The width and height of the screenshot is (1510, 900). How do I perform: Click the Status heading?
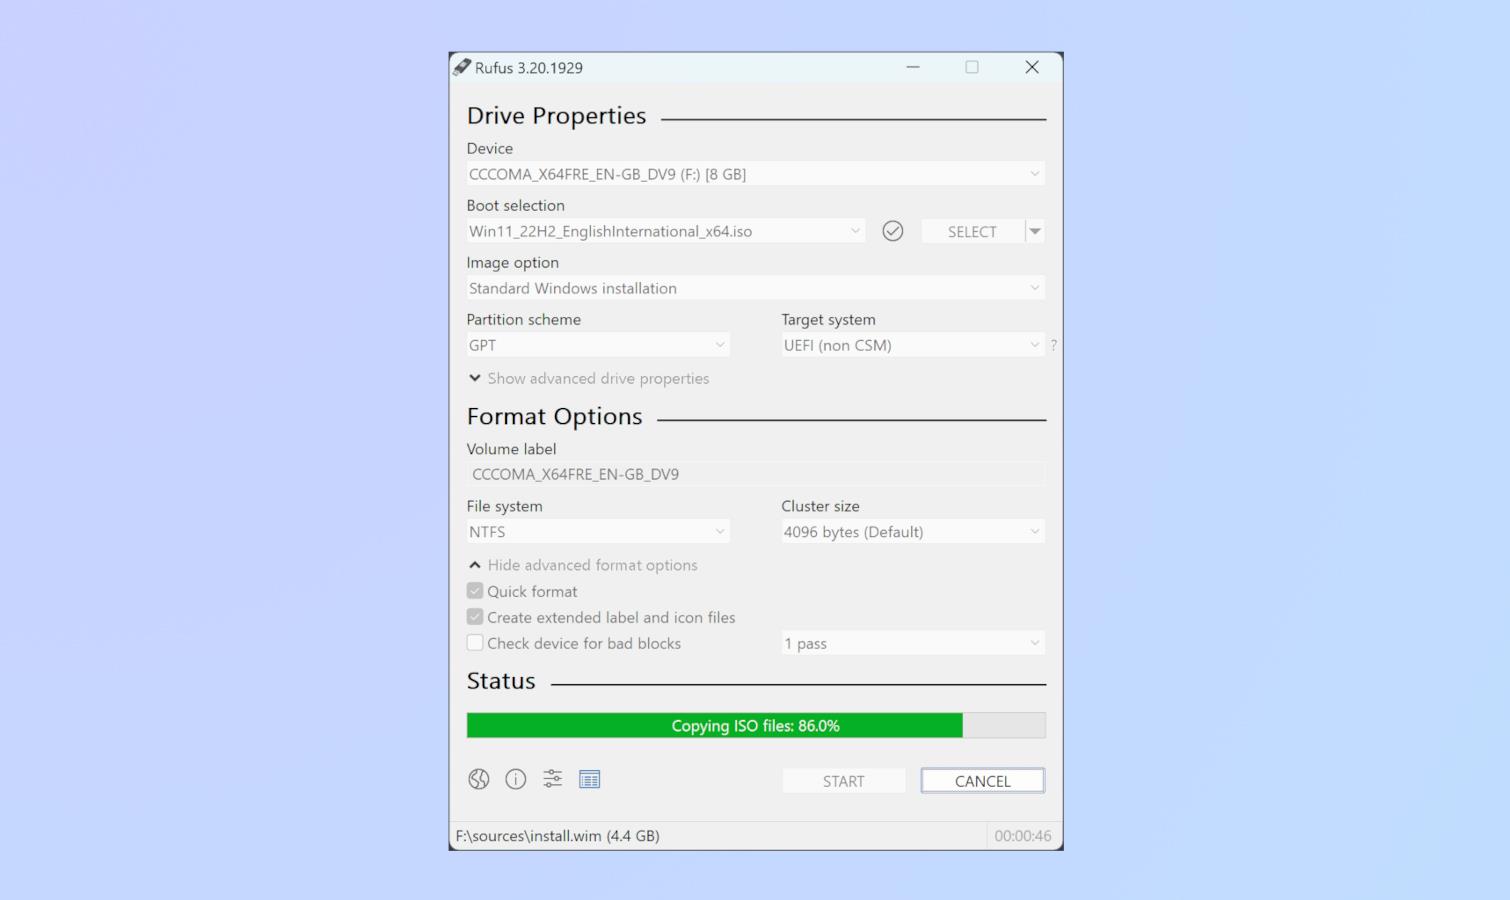[501, 681]
